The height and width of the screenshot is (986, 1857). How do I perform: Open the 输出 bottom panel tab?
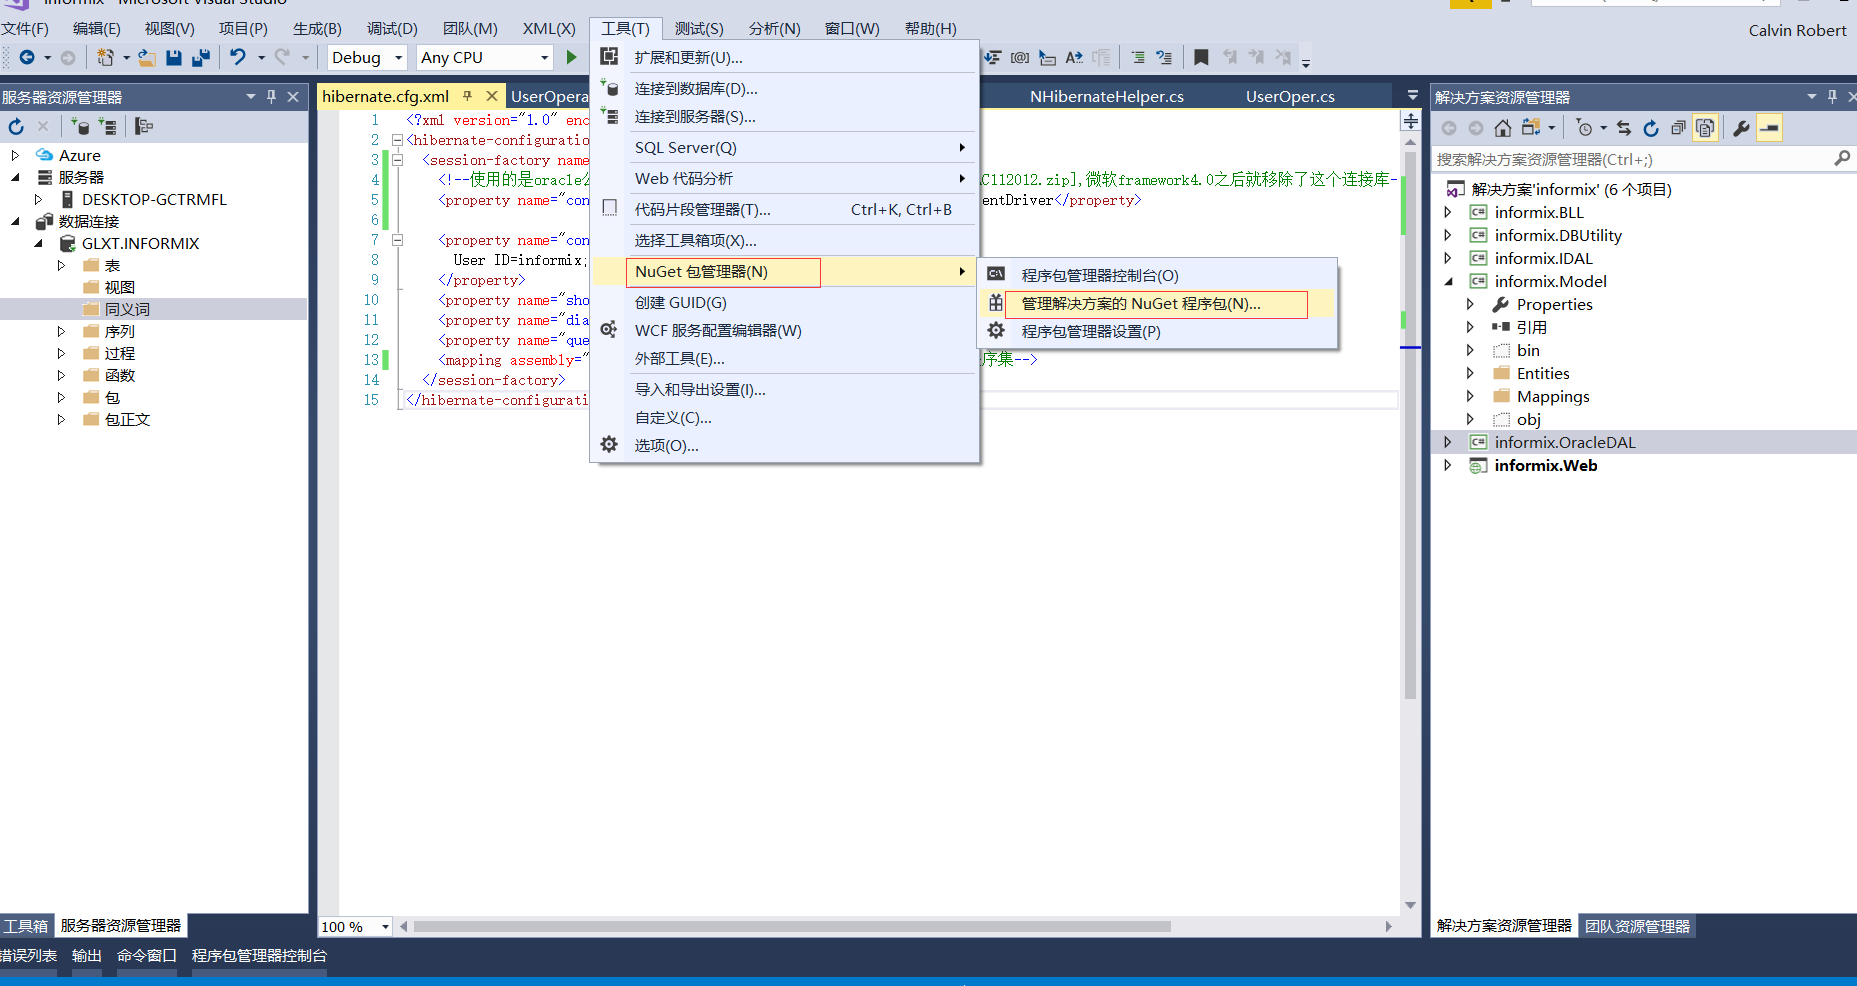(87, 955)
